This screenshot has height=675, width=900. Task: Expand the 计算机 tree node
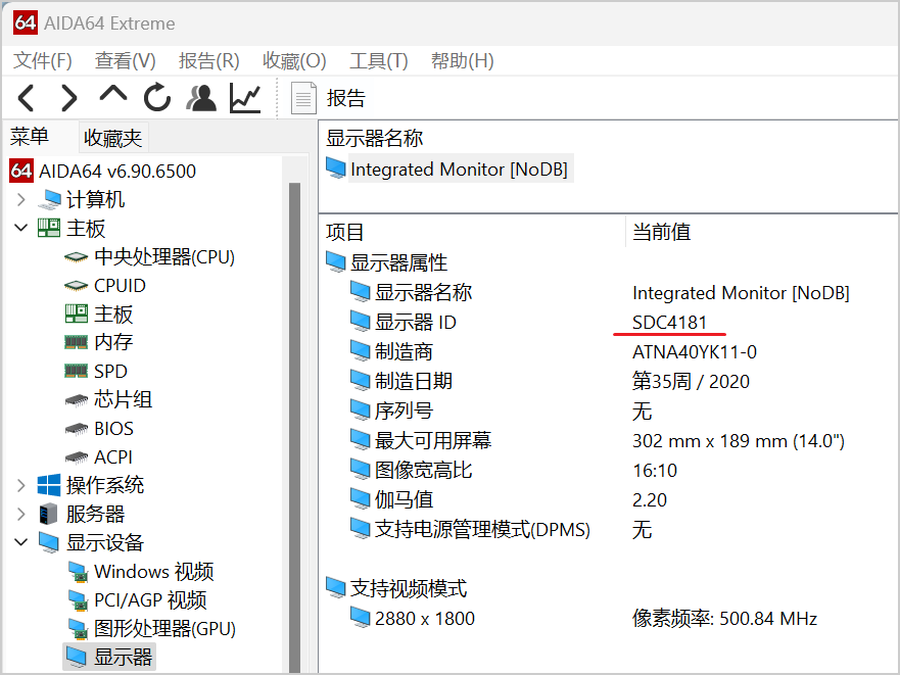click(x=21, y=199)
